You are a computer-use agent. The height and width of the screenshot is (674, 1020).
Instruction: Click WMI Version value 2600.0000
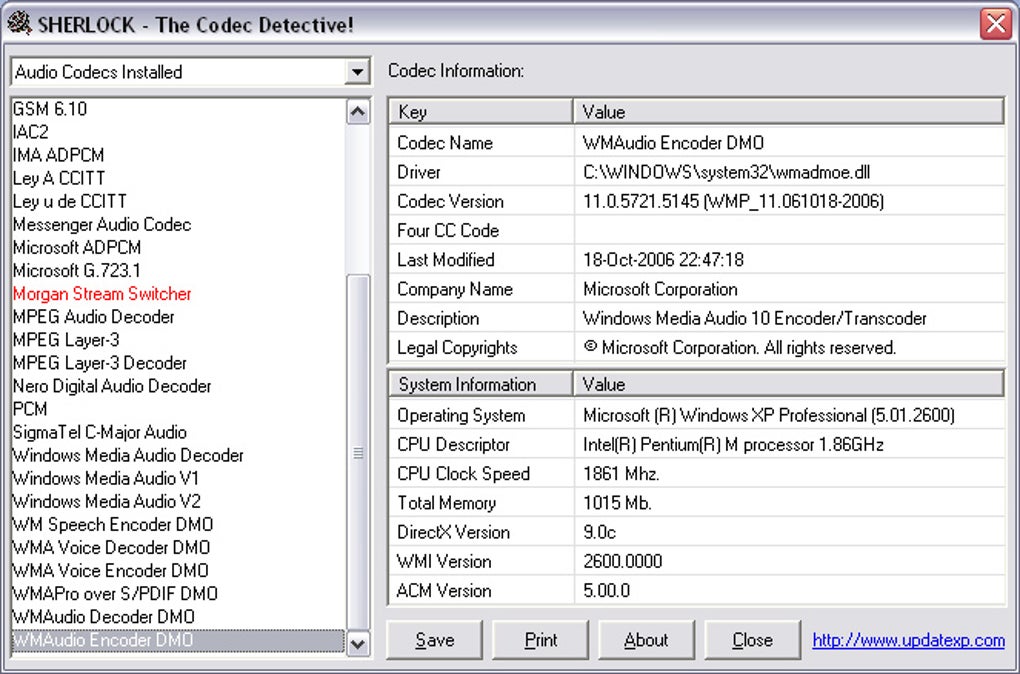tap(623, 561)
